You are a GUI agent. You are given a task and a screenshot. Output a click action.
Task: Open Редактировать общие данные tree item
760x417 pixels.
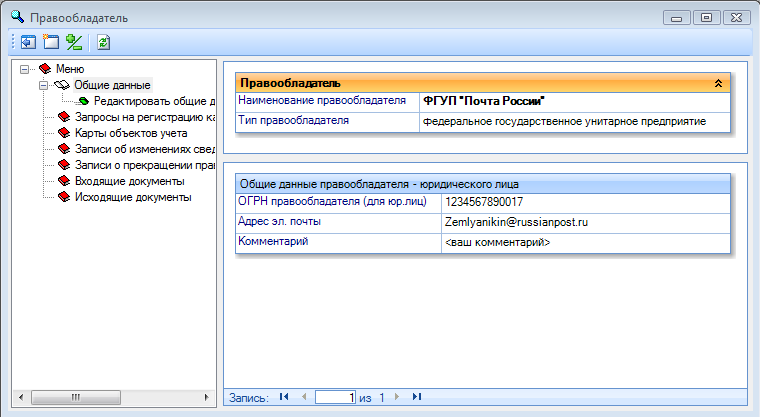tap(154, 101)
